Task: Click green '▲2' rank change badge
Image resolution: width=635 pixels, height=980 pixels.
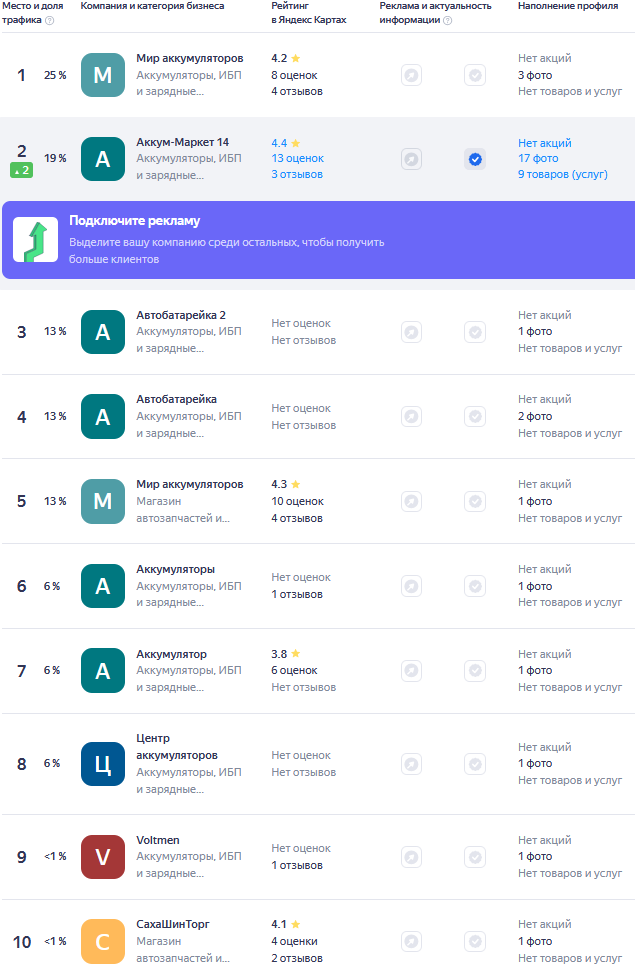Action: 21,170
